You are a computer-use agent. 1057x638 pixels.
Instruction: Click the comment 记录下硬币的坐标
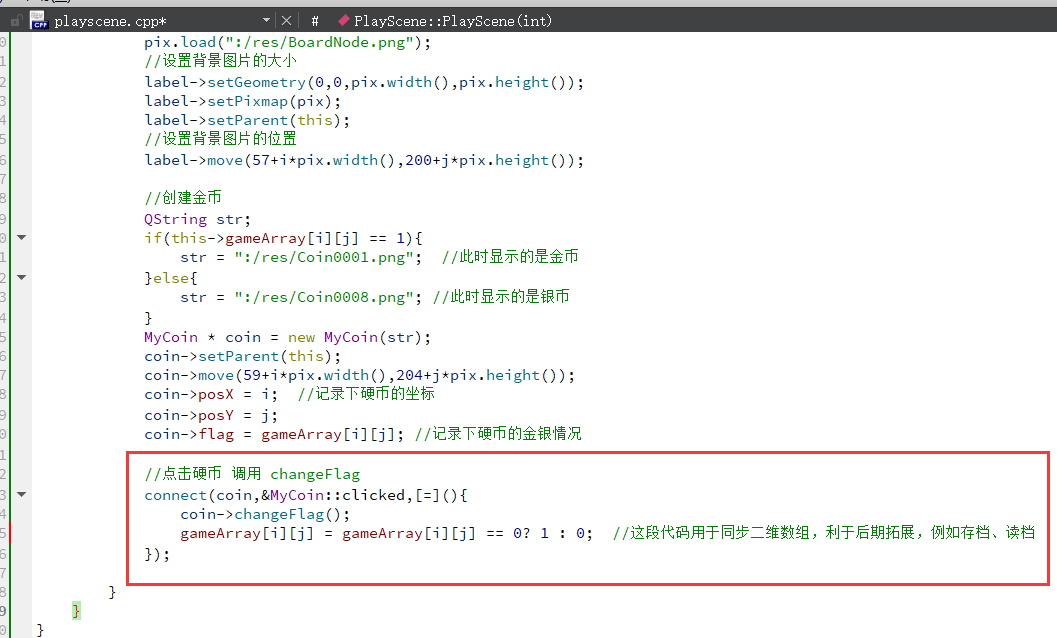click(x=366, y=394)
